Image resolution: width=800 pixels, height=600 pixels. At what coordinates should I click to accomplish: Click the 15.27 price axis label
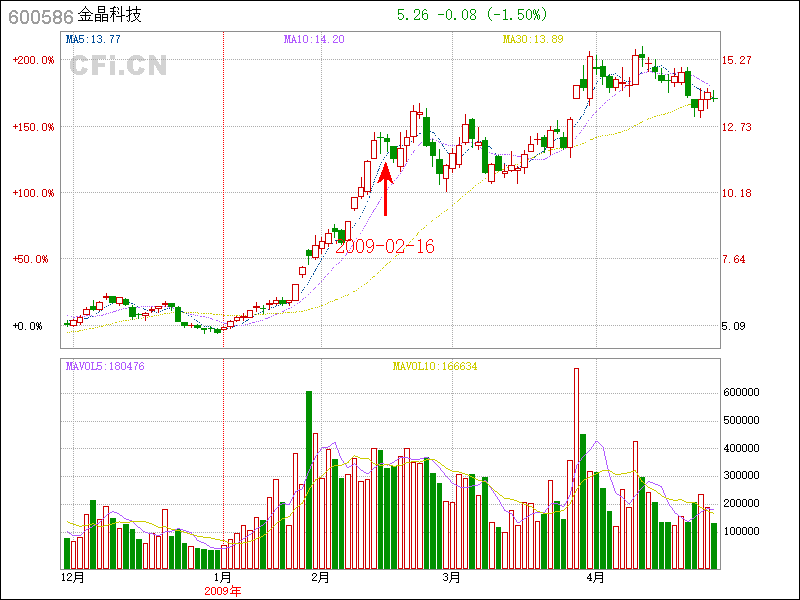737,60
